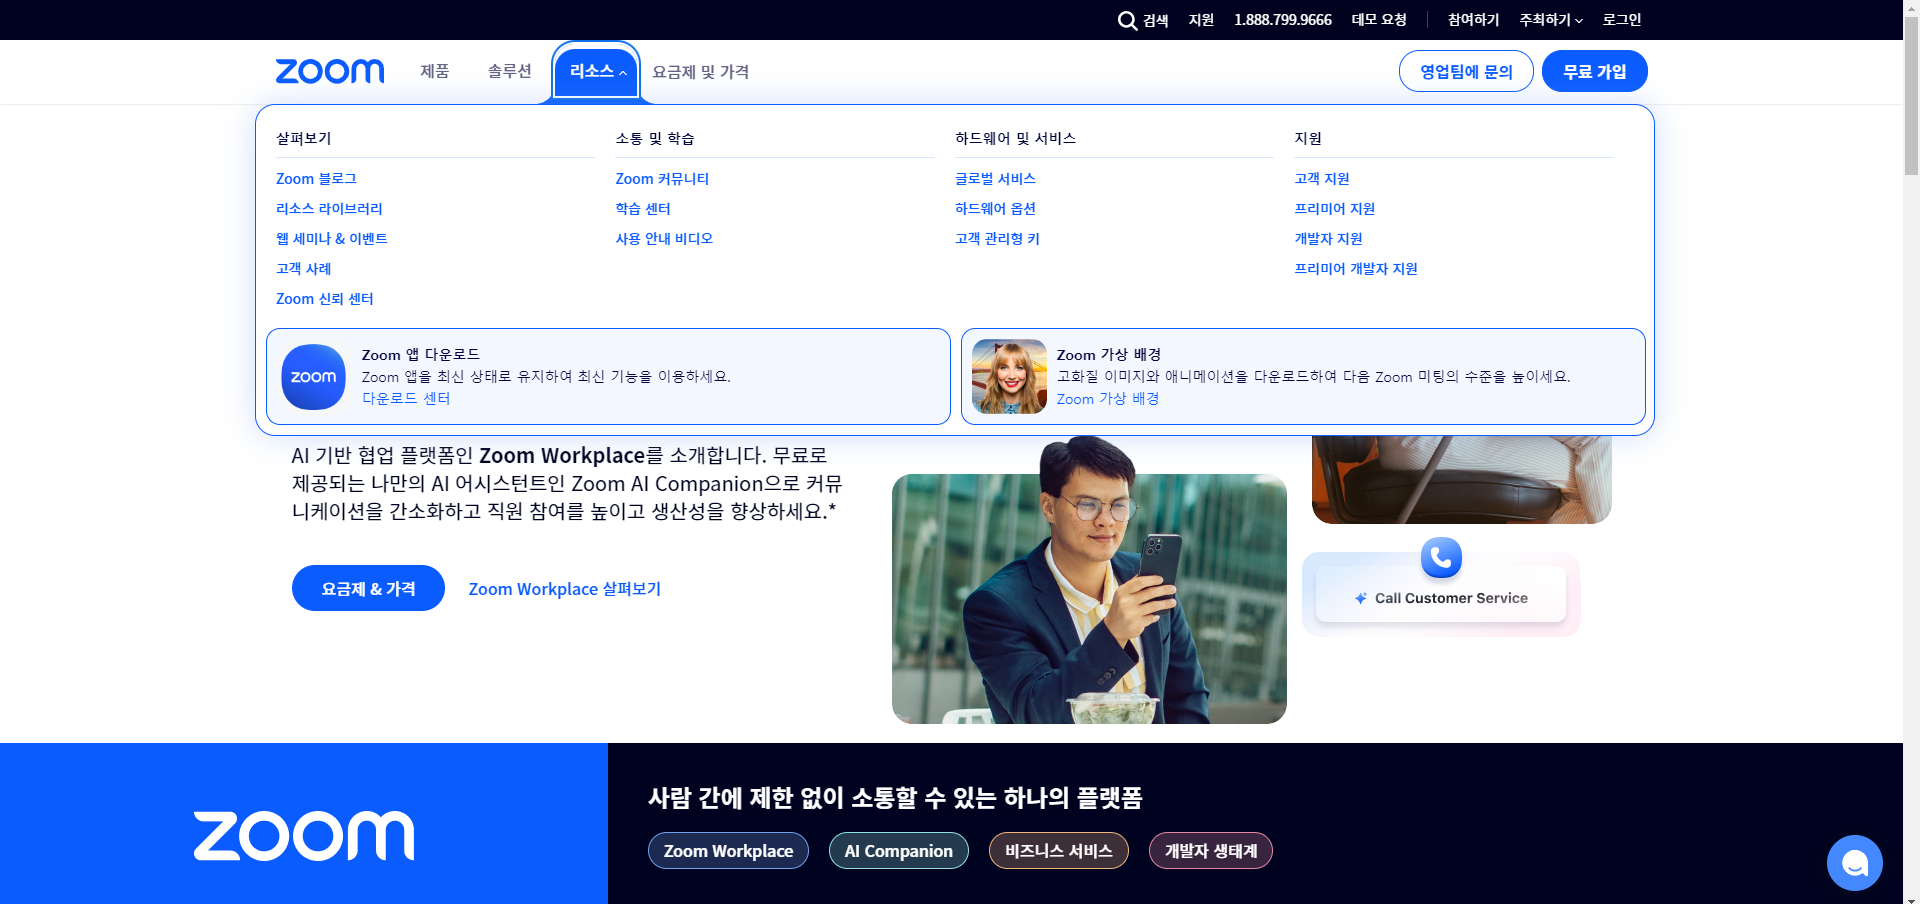The height and width of the screenshot is (904, 1920).
Task: Click 데모 요청 in top bar
Action: click(x=1379, y=20)
